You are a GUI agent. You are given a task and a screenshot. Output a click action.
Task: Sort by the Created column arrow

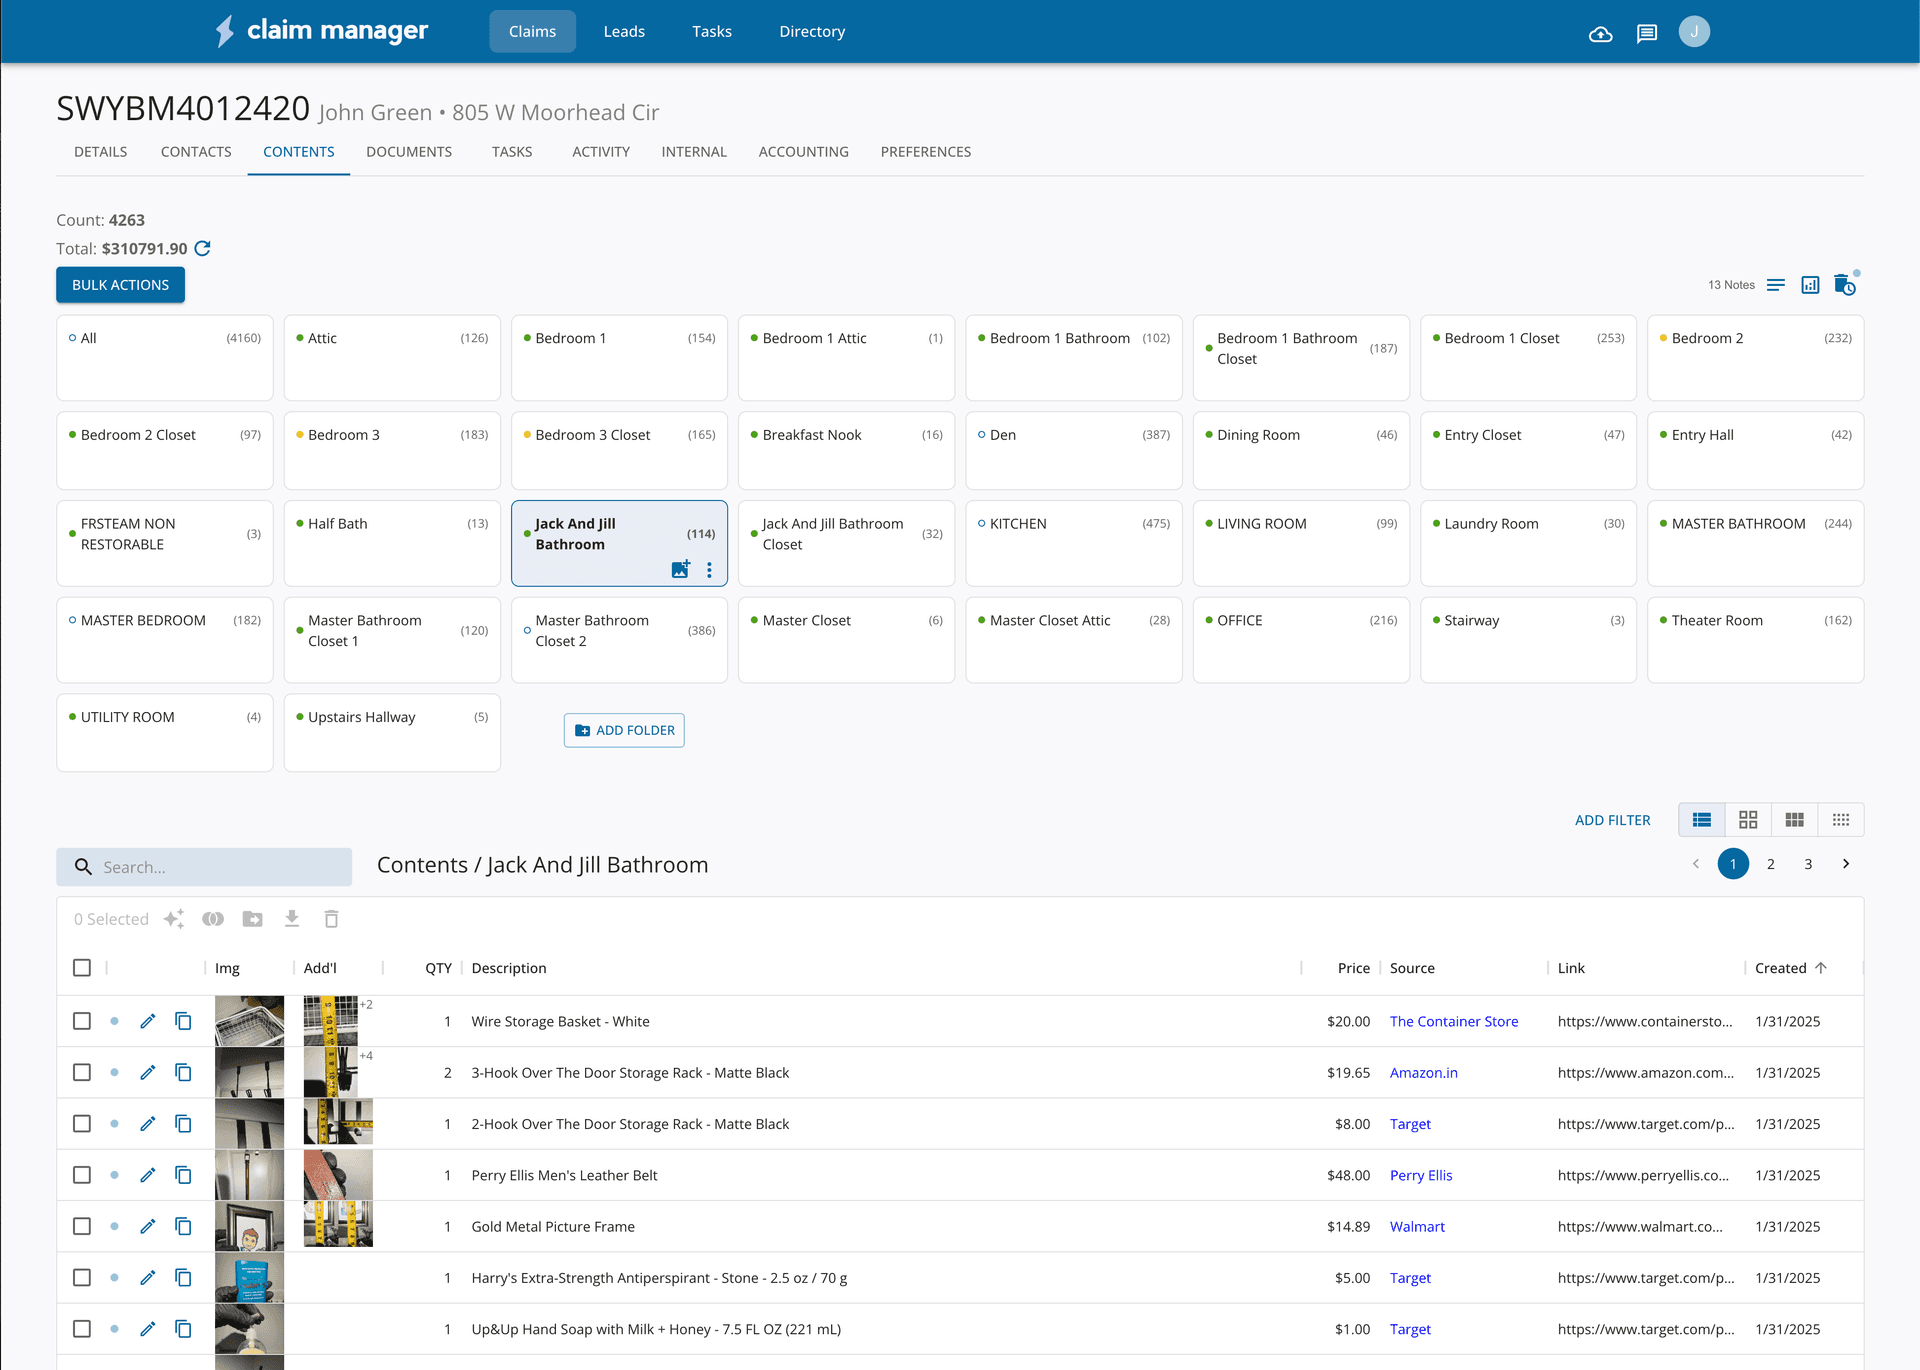(x=1820, y=968)
